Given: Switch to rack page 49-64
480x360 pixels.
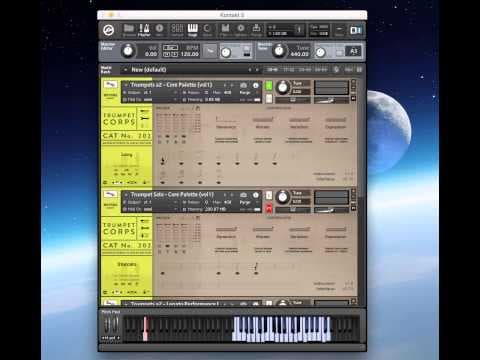Looking at the screenshot, I should click(x=321, y=70).
